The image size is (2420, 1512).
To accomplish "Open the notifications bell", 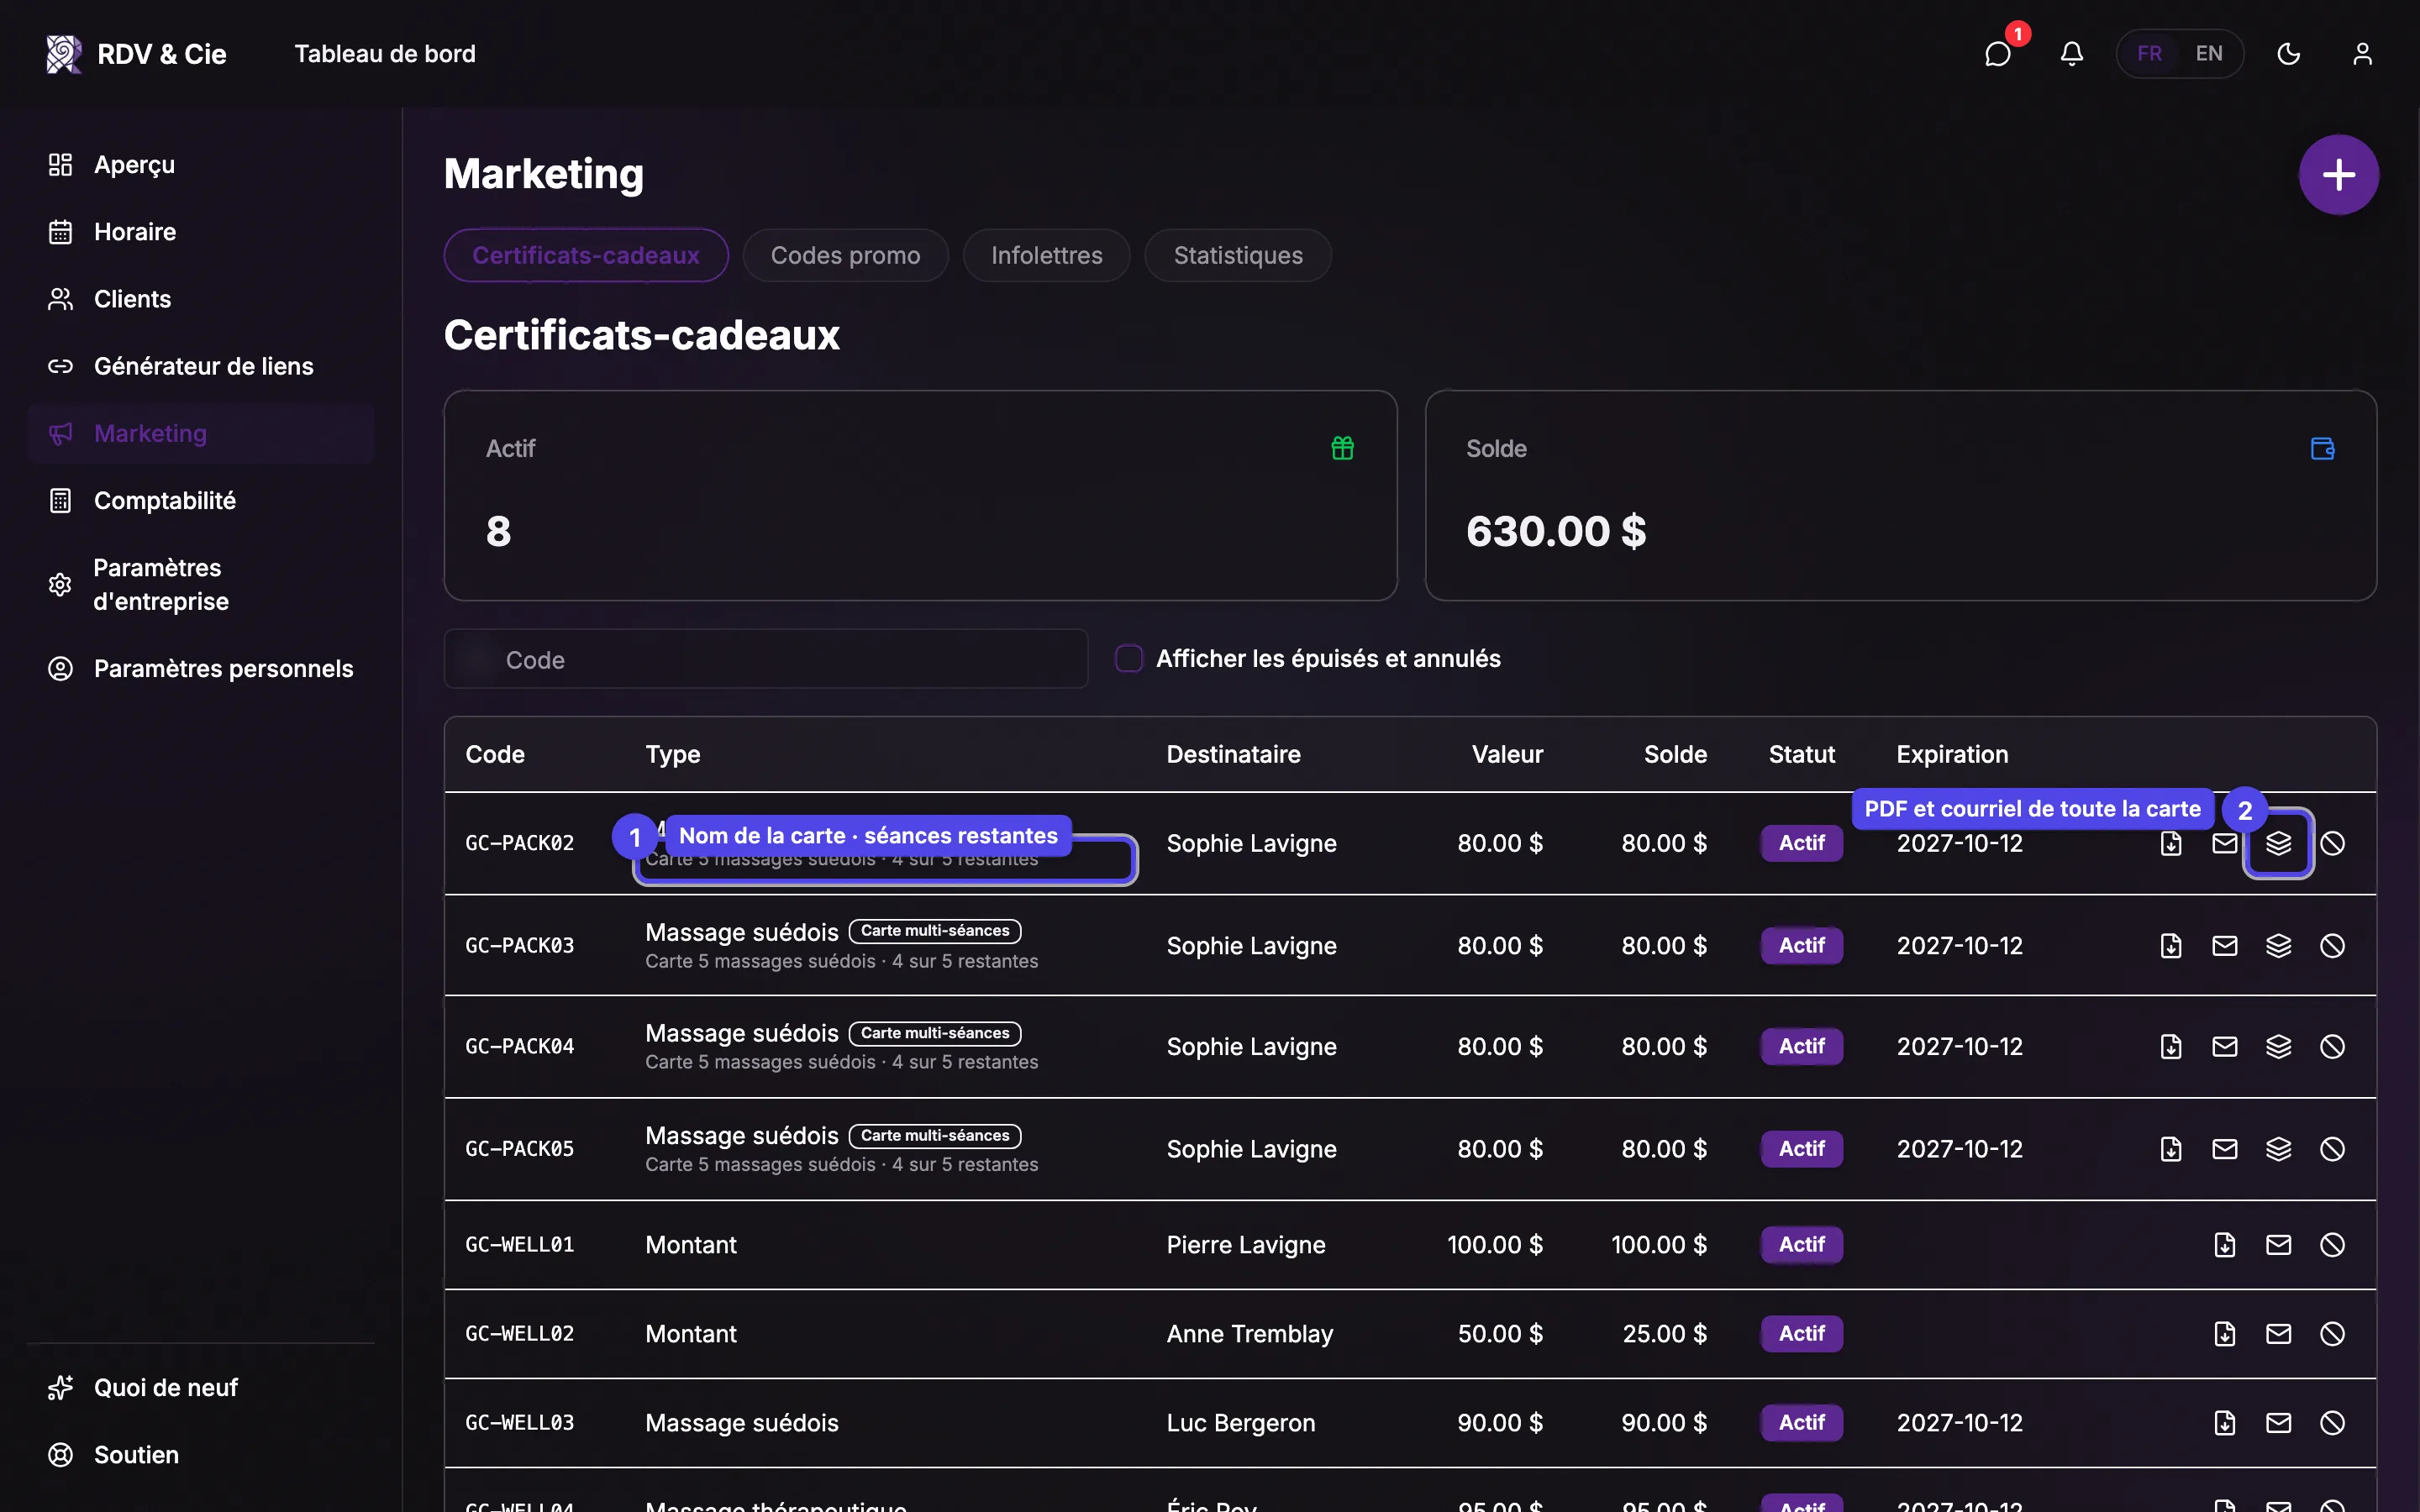I will coord(2071,54).
